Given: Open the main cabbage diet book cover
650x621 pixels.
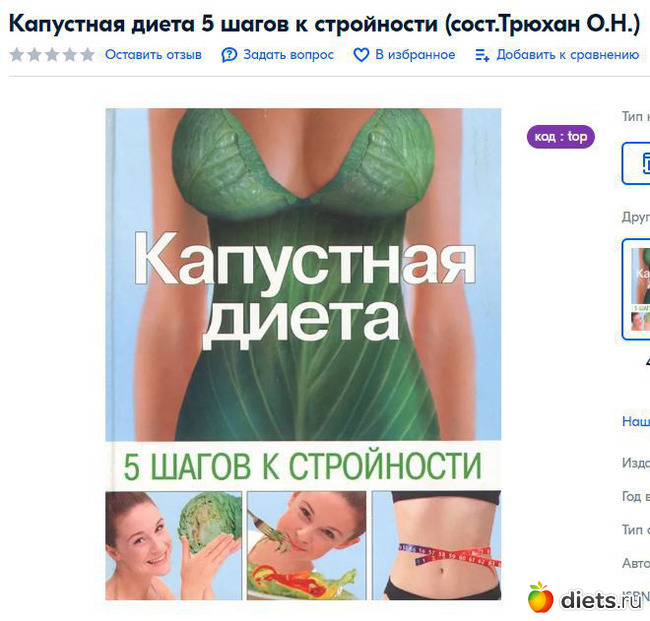Looking at the screenshot, I should pos(303,354).
